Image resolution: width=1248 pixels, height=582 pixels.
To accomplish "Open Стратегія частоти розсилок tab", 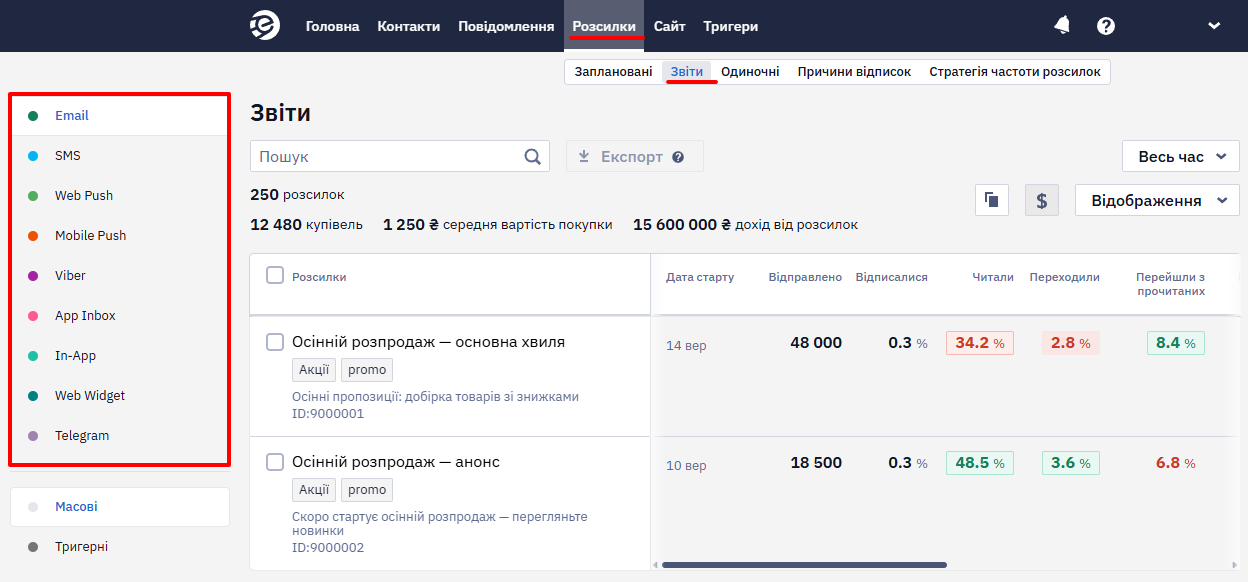I will point(1015,72).
